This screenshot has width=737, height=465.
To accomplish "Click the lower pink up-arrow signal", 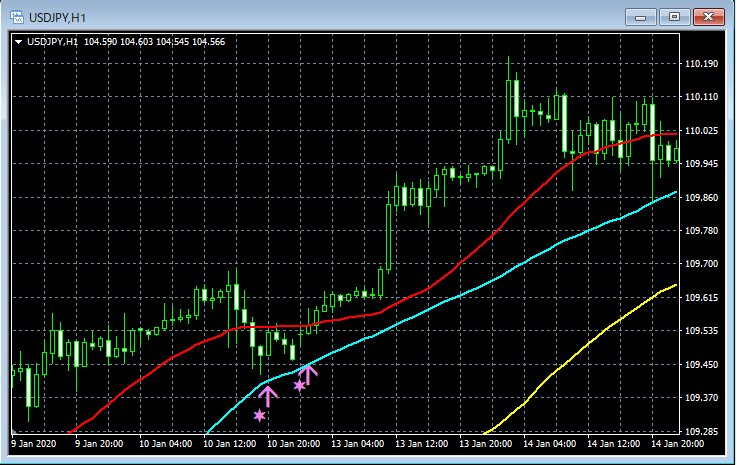I will click(268, 396).
